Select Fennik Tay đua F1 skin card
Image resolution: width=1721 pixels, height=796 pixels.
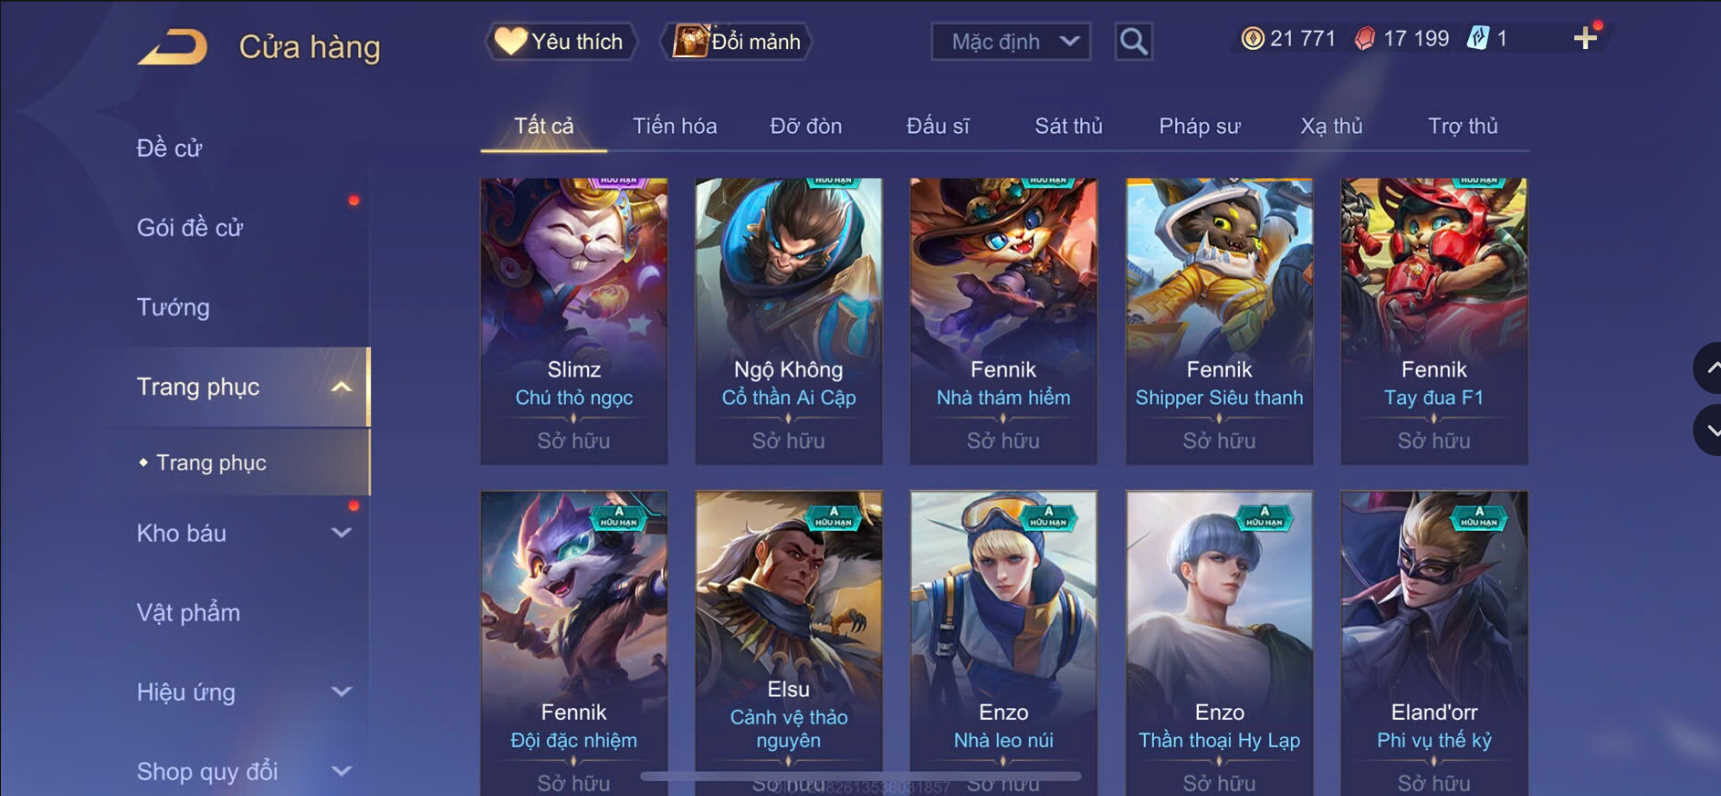point(1434,321)
